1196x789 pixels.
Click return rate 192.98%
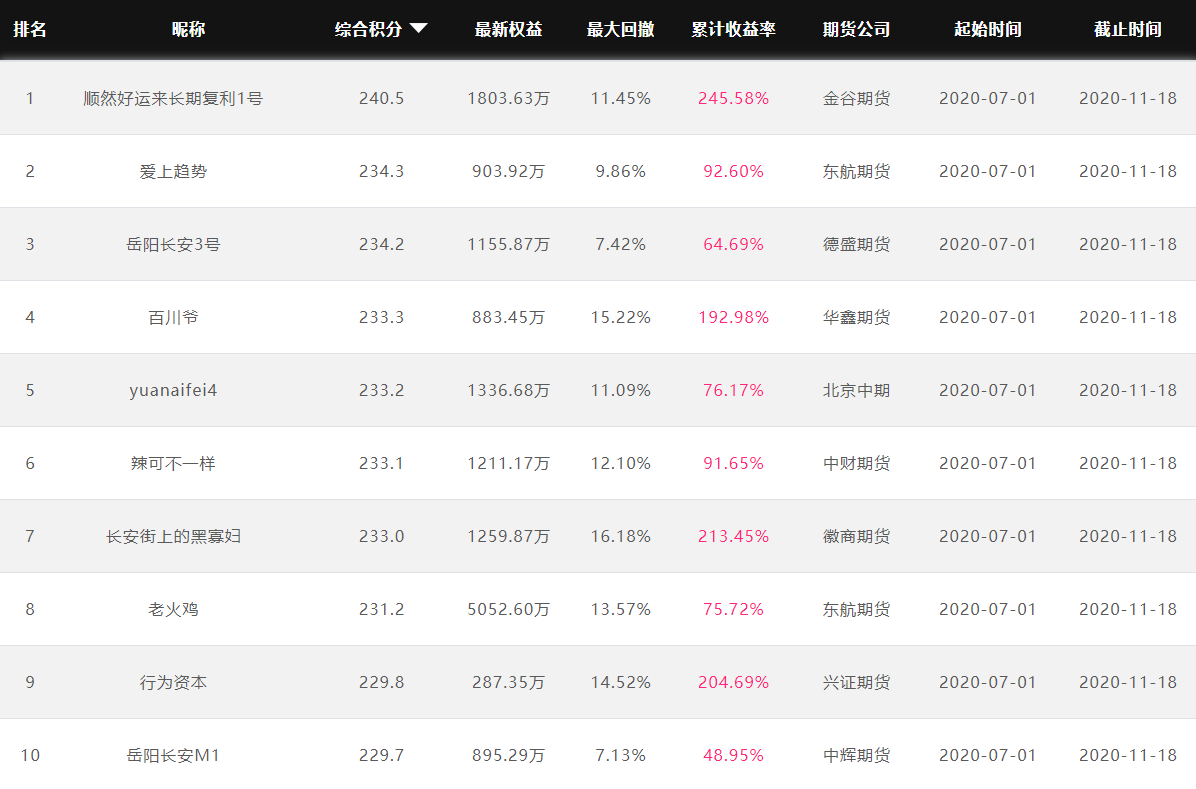point(733,317)
